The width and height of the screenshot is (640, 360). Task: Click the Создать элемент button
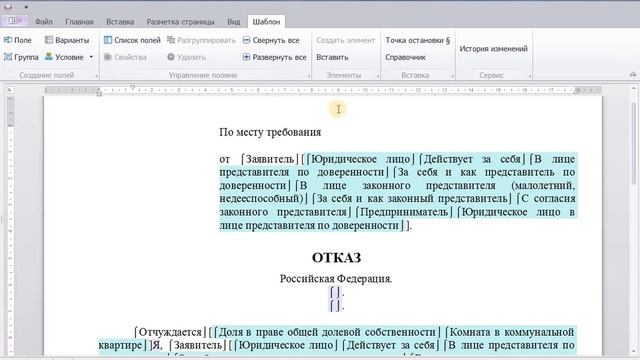345,40
